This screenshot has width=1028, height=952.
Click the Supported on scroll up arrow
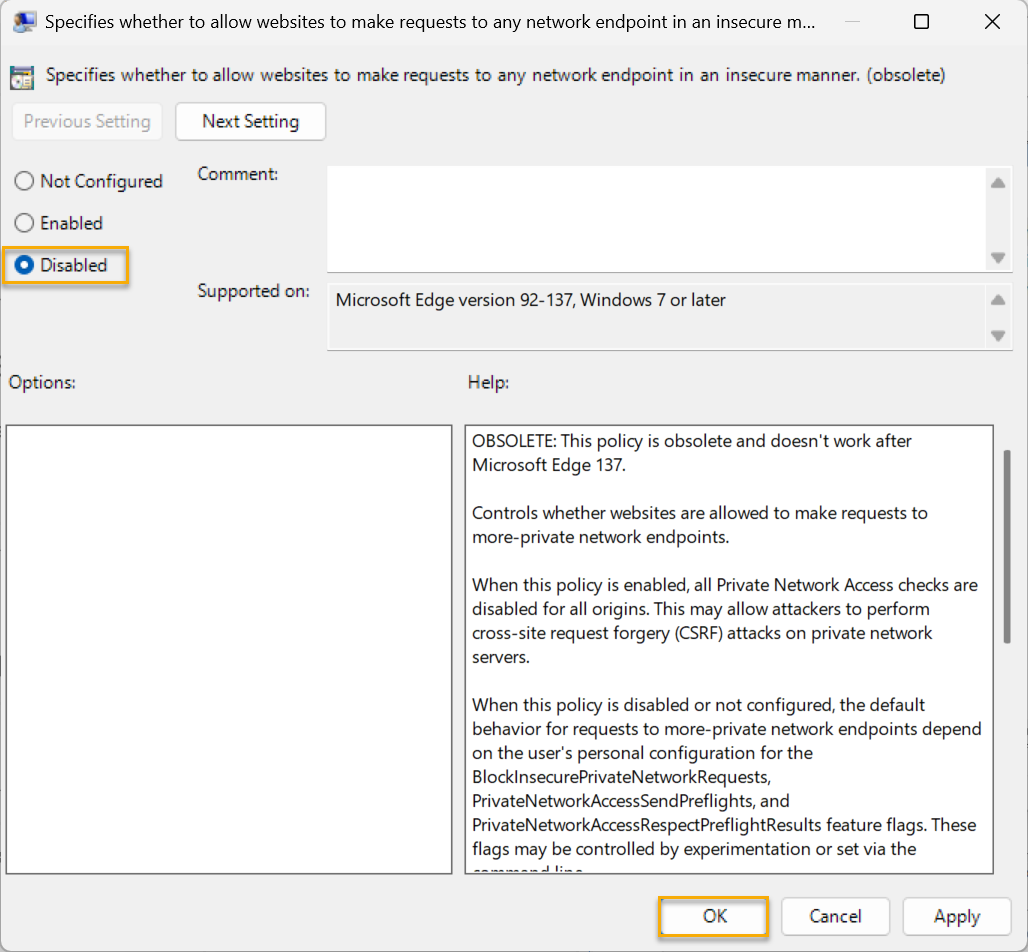[997, 300]
